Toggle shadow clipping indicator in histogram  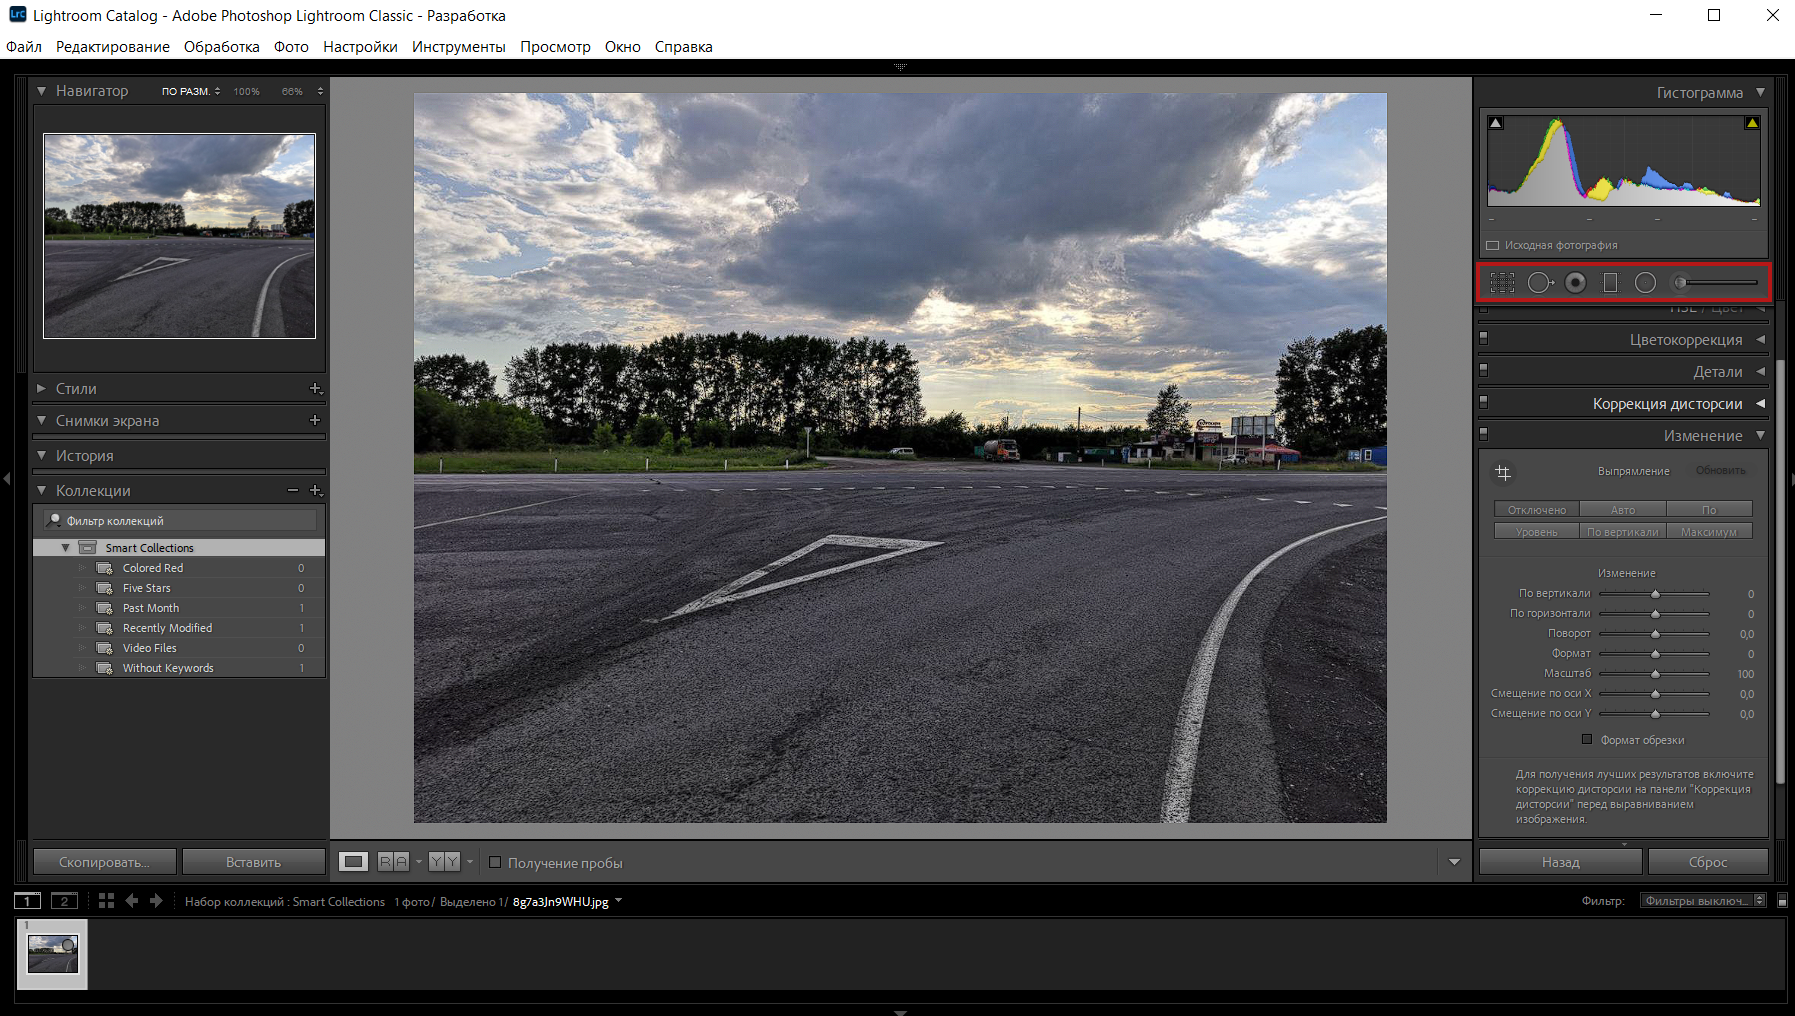(1496, 123)
